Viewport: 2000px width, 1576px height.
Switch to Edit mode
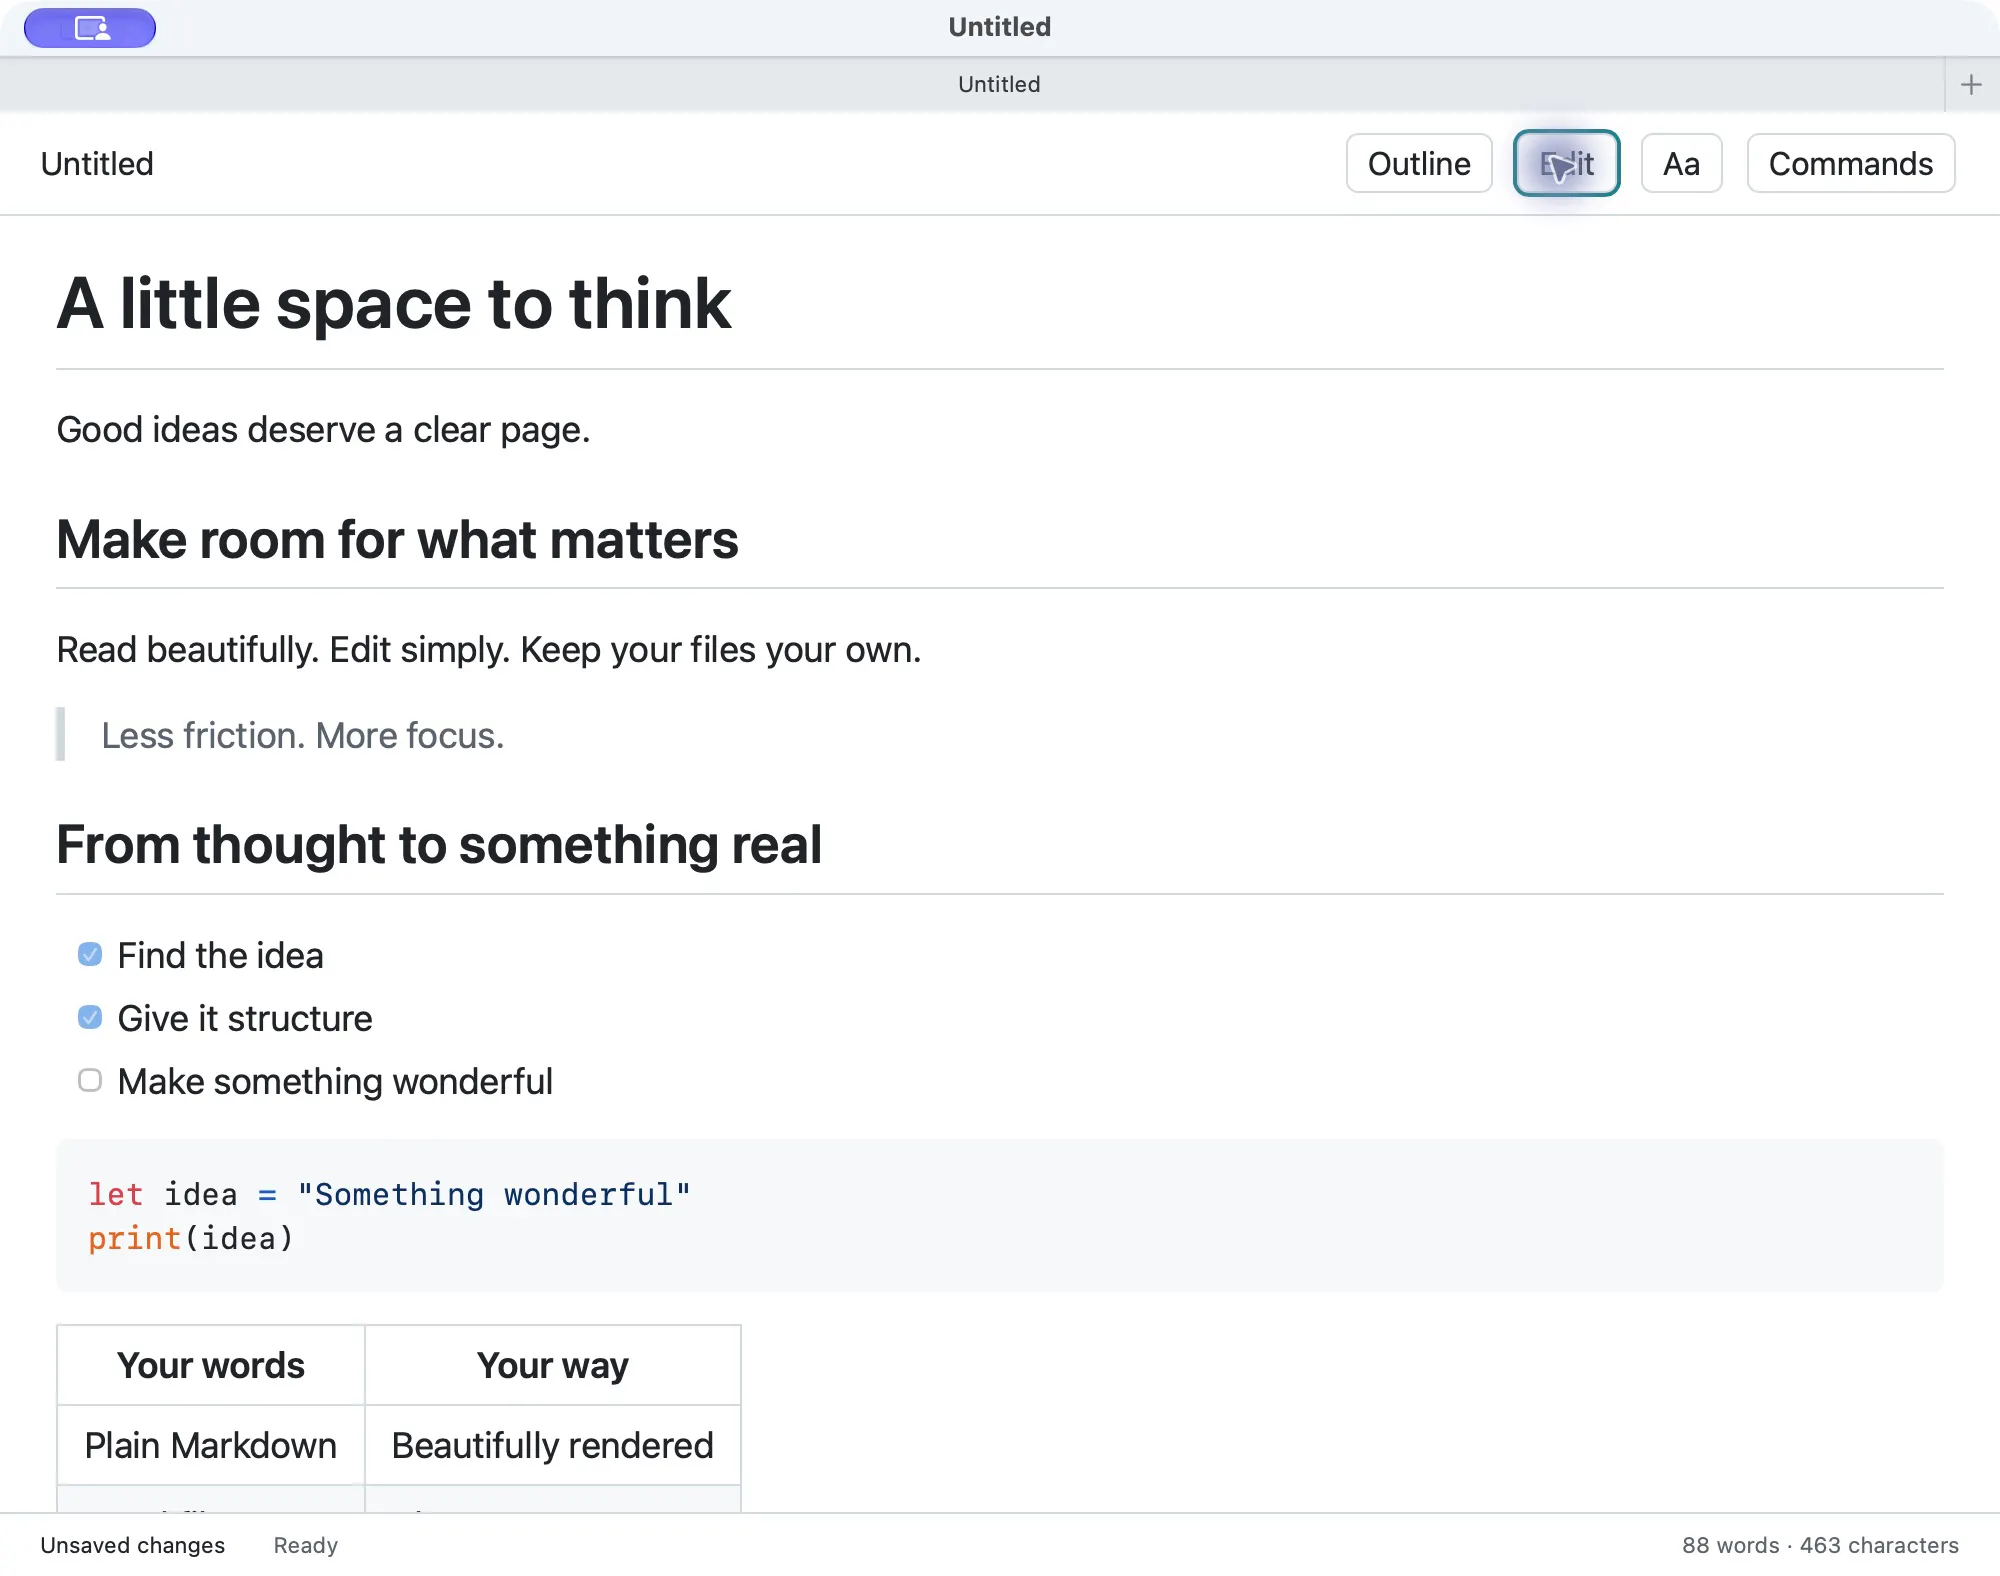(x=1566, y=163)
